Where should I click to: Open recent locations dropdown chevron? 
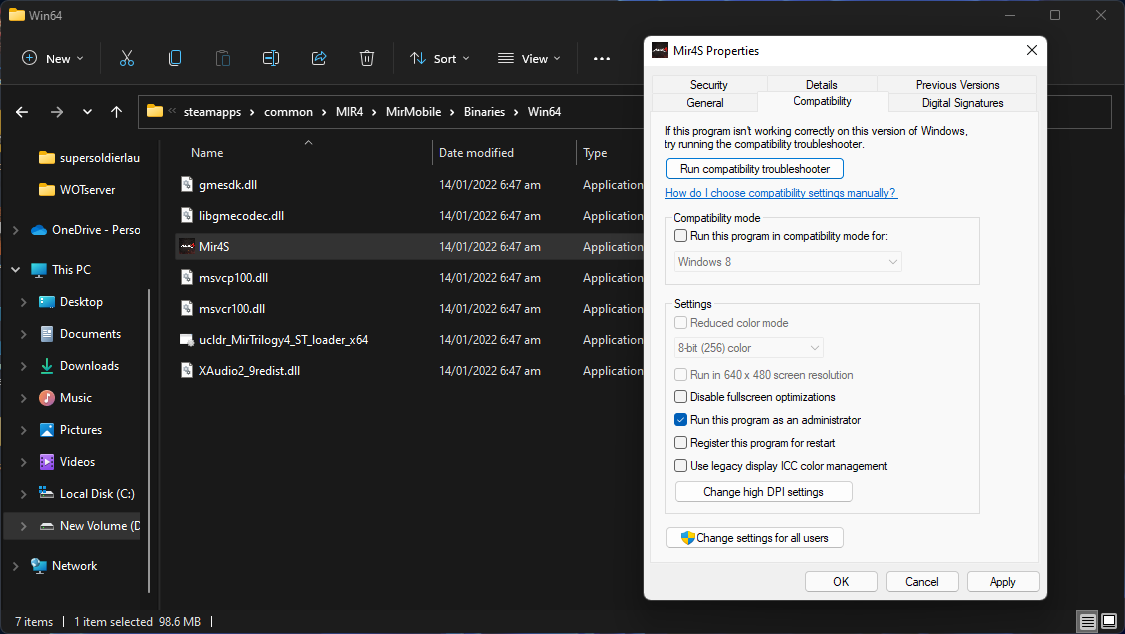click(87, 112)
